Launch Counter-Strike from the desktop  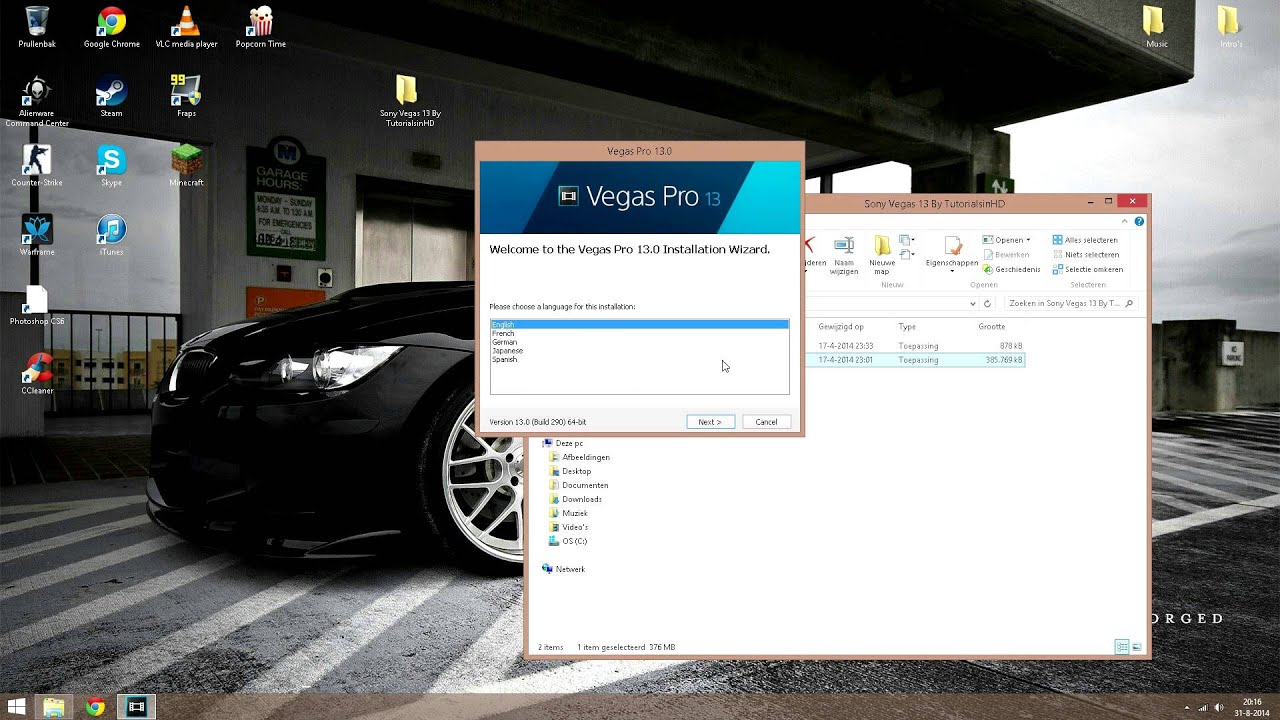(37, 166)
